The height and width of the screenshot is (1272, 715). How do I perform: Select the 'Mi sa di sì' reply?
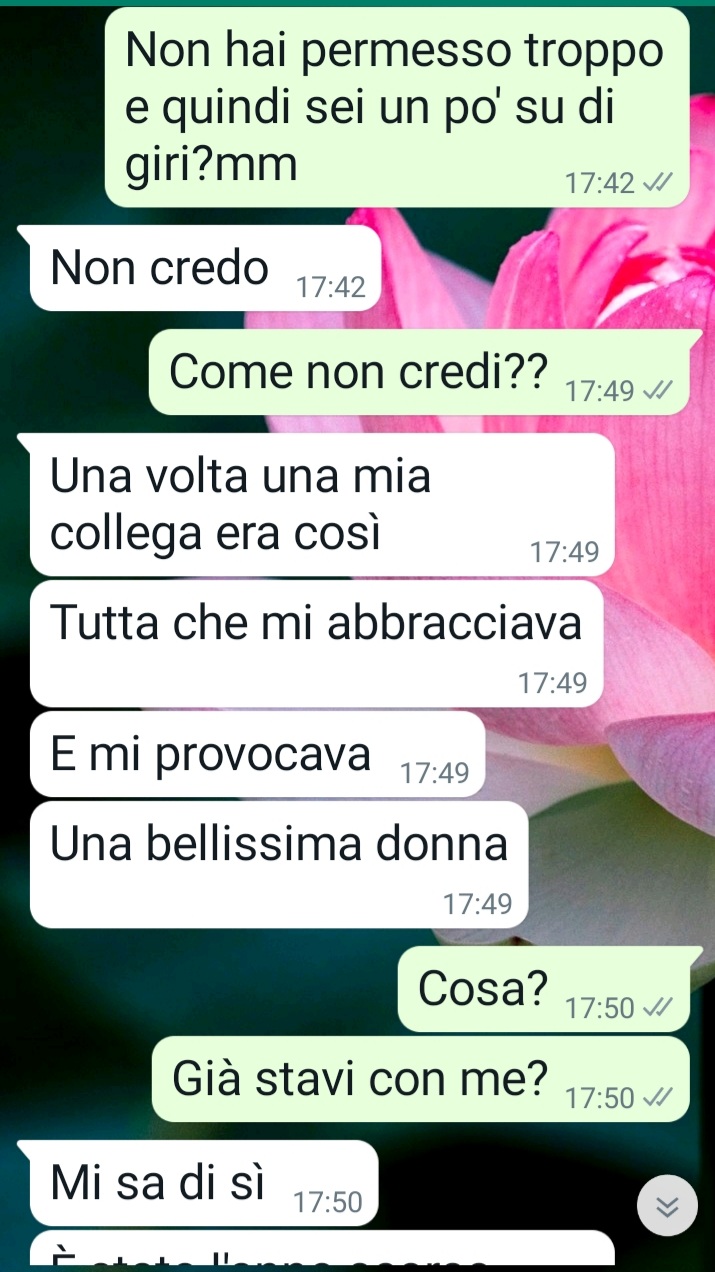point(204,1183)
